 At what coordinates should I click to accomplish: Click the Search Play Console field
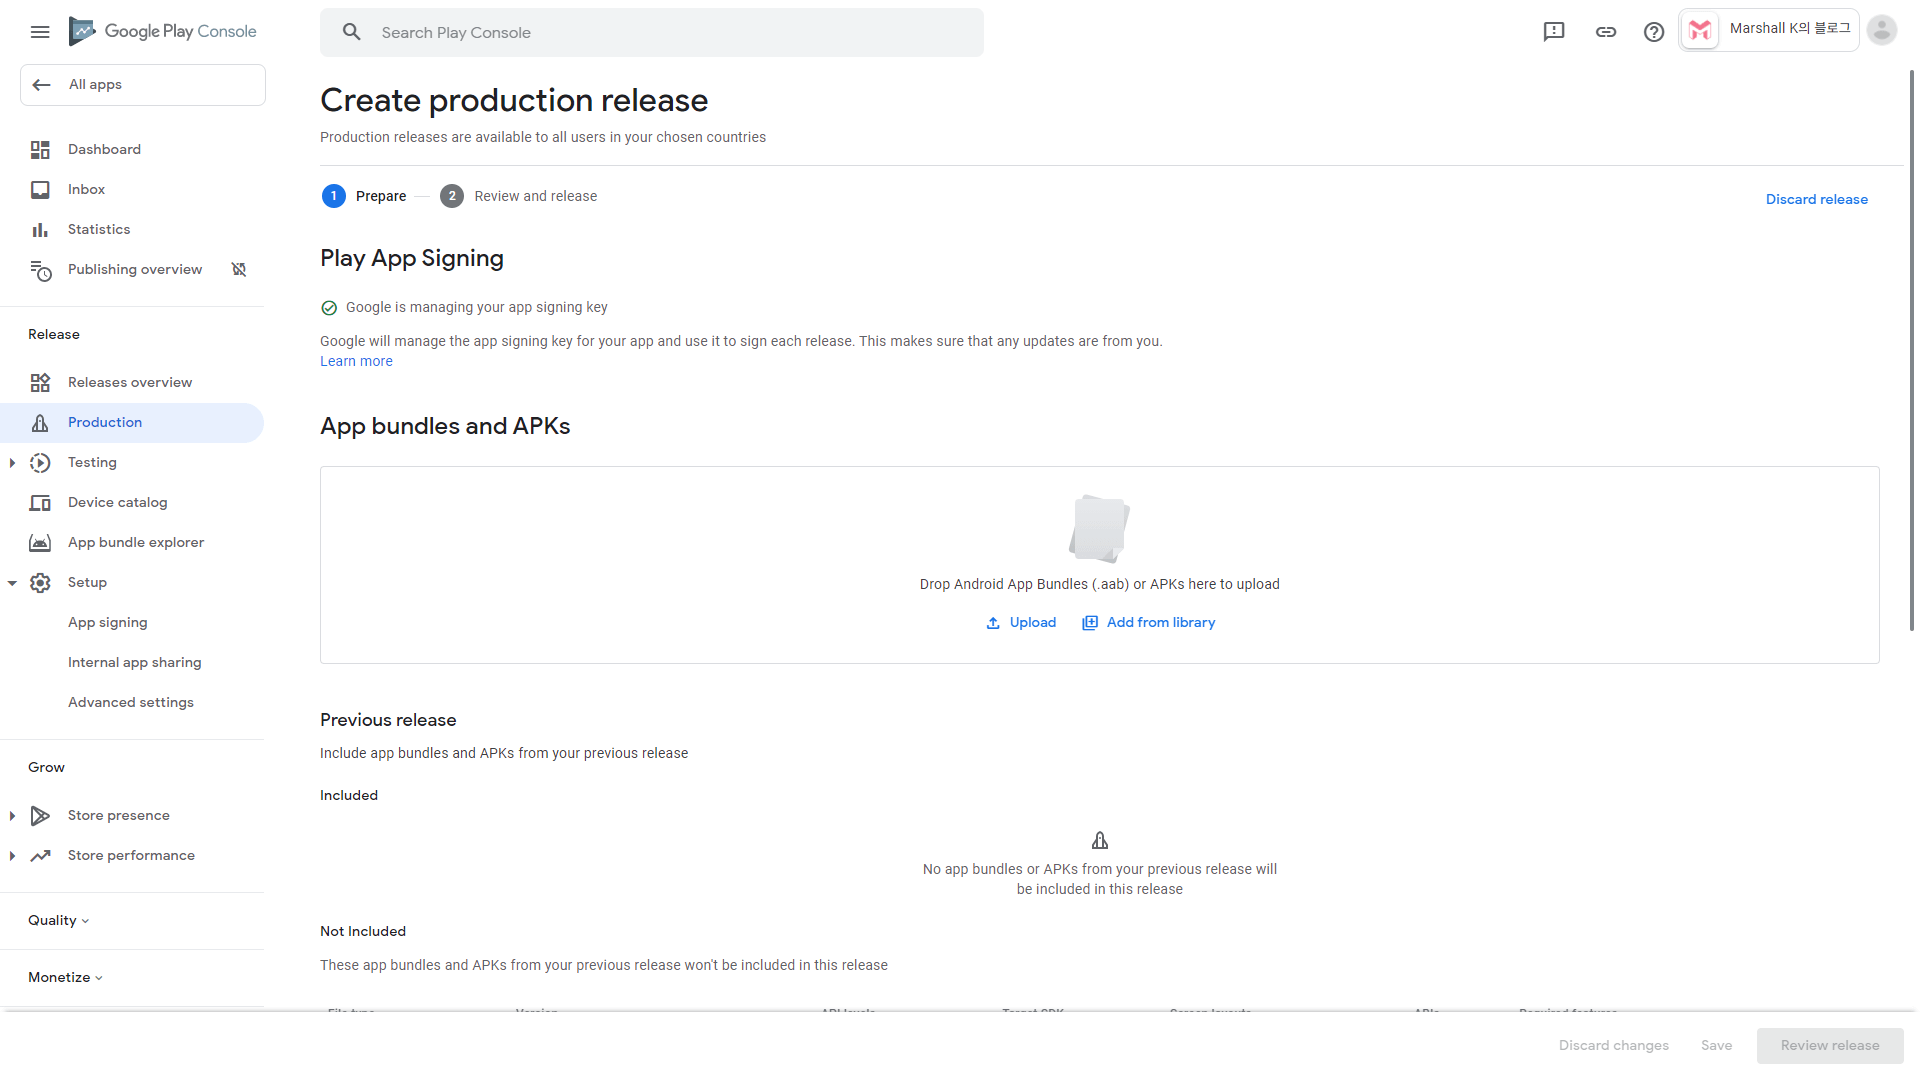651,33
